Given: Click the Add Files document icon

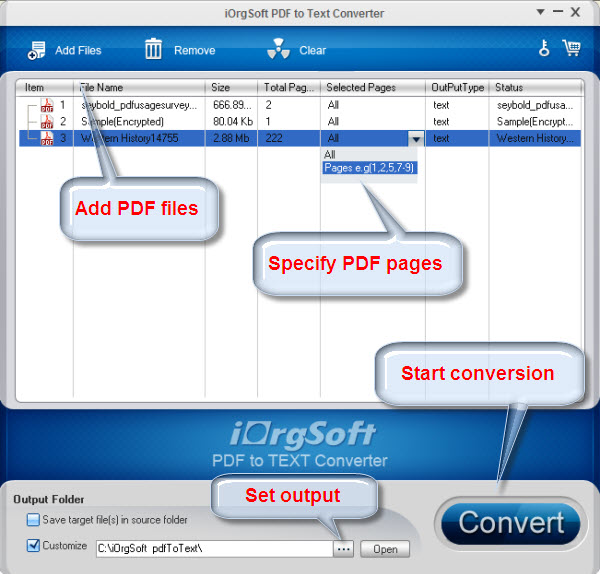Looking at the screenshot, I should tap(36, 51).
